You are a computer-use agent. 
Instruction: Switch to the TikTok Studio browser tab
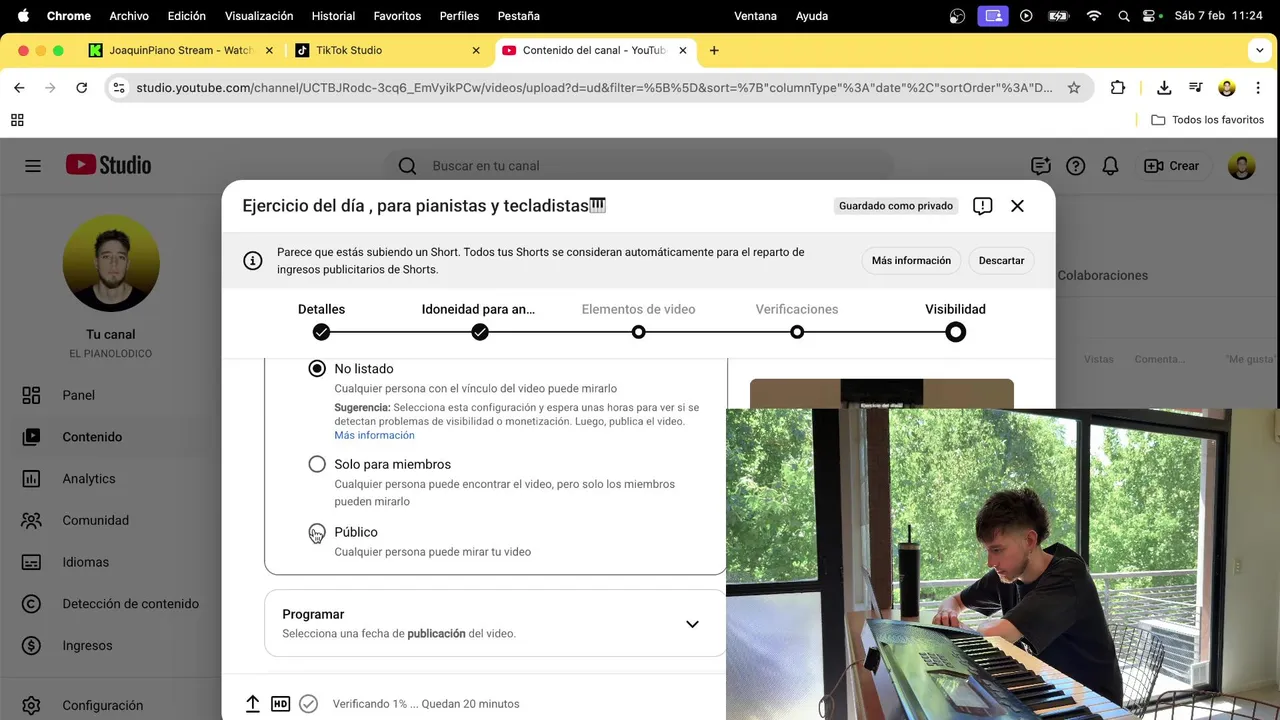click(385, 50)
